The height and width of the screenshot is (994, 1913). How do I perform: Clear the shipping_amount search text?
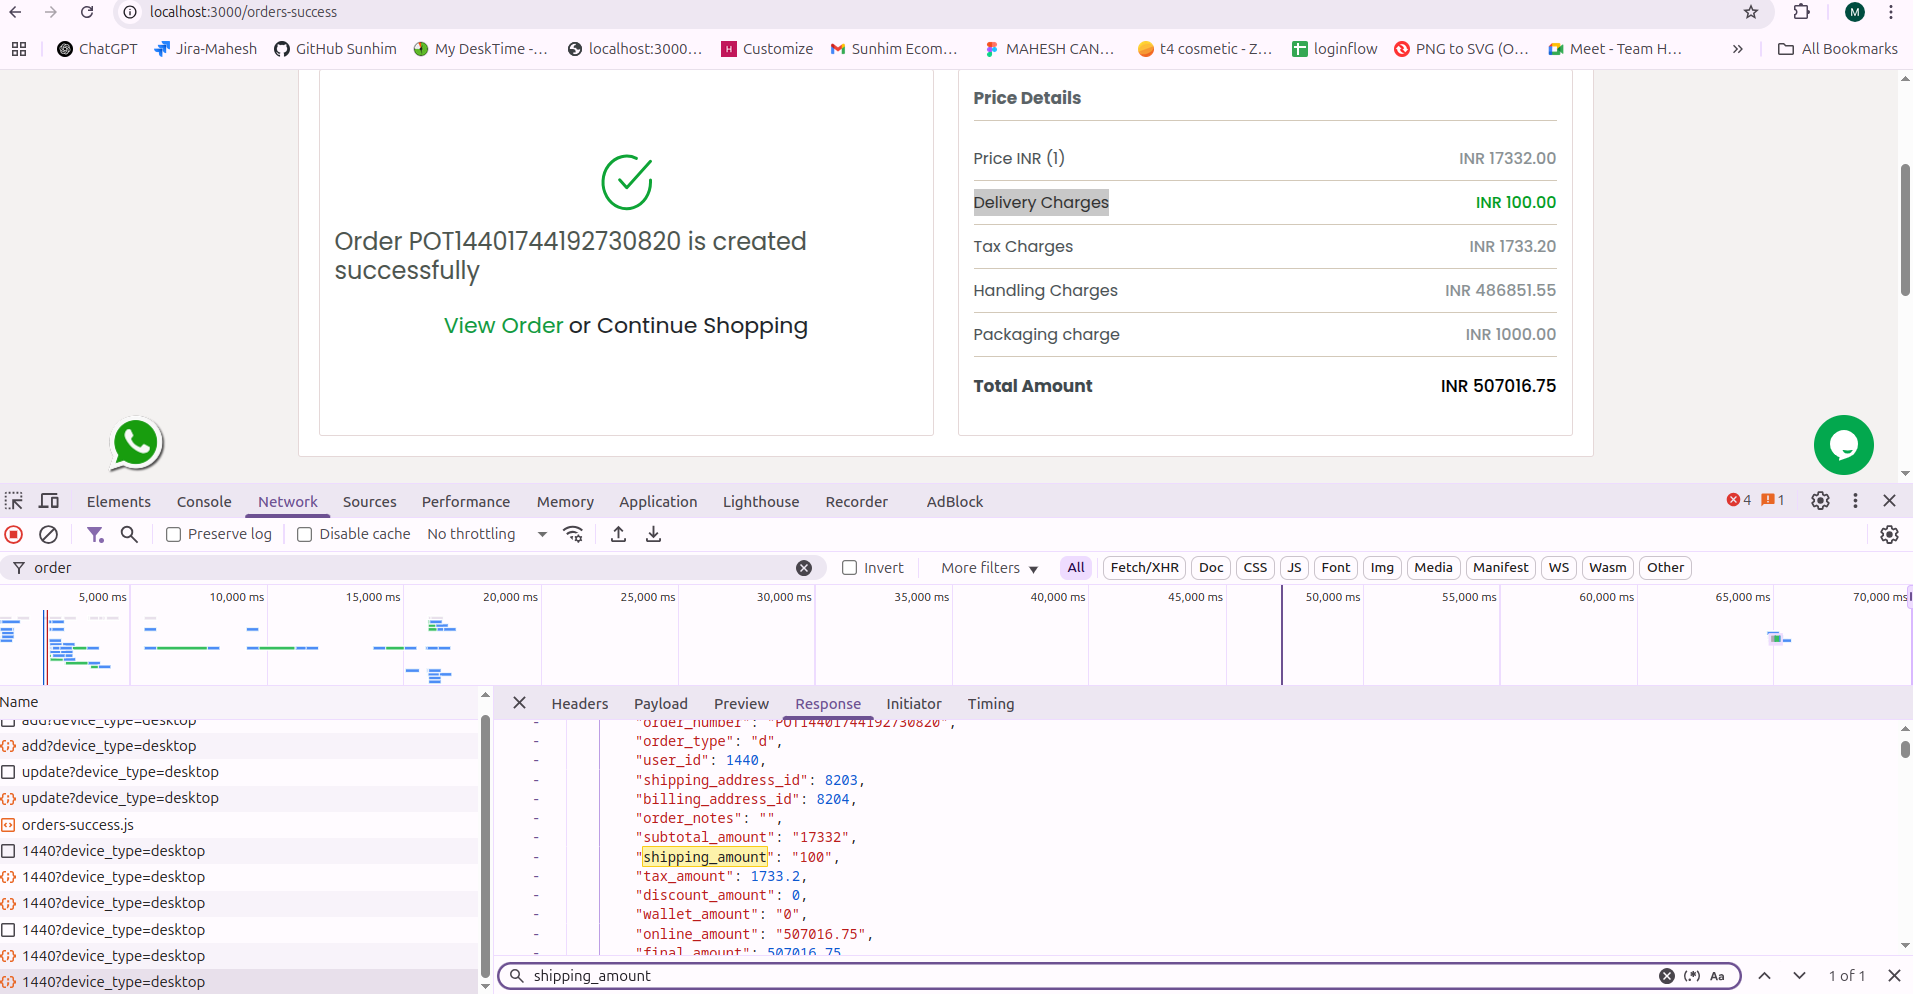pyautogui.click(x=1666, y=976)
